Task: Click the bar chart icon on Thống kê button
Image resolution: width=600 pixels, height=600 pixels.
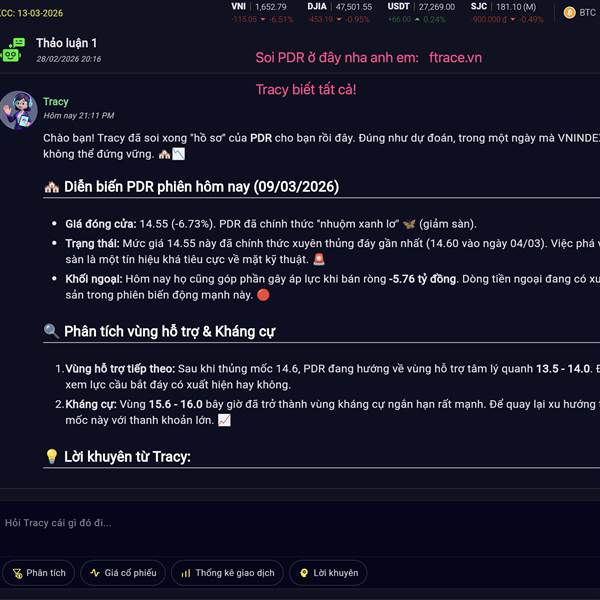Action: click(x=186, y=573)
